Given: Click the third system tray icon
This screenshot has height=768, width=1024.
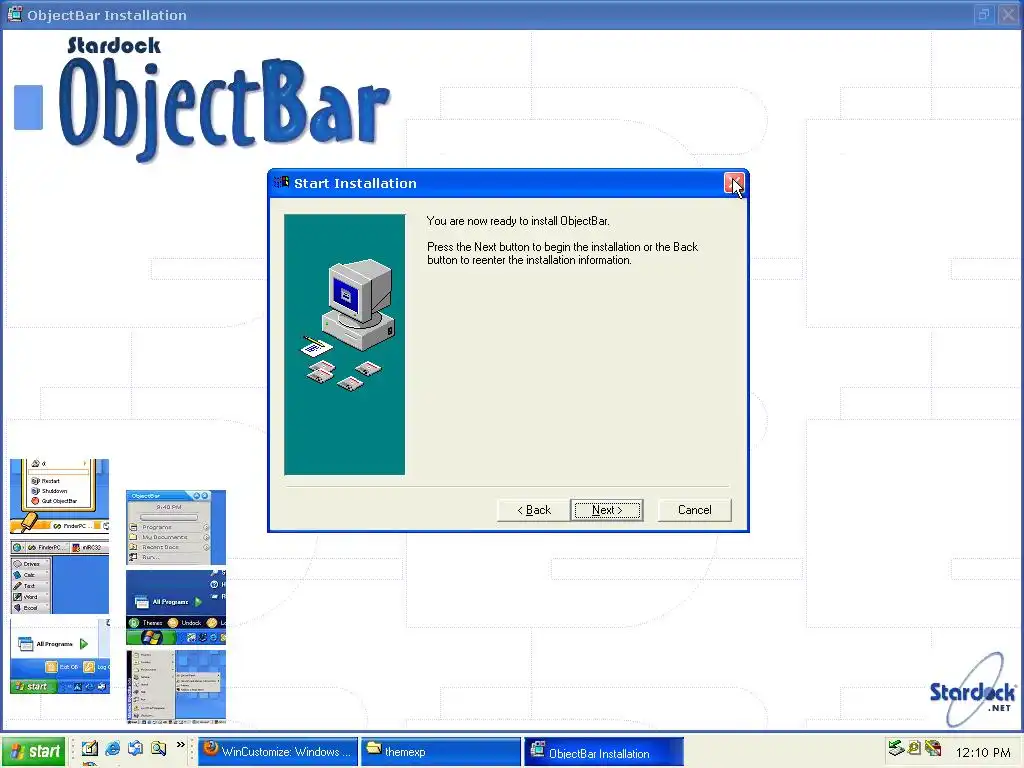Looking at the screenshot, I should [x=933, y=748].
